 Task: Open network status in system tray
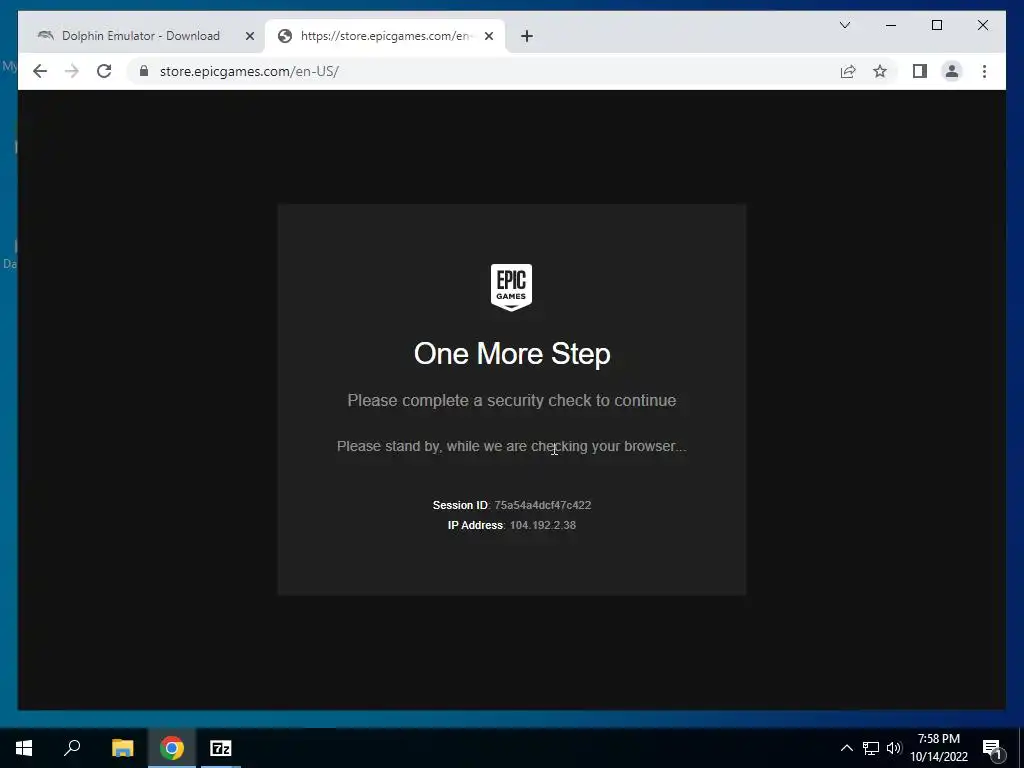[x=871, y=748]
